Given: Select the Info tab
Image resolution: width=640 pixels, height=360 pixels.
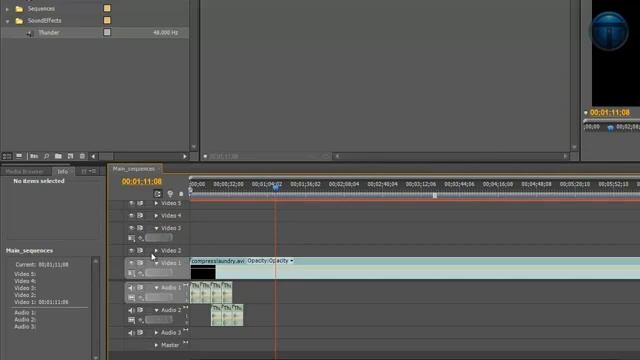Looking at the screenshot, I should [62, 171].
